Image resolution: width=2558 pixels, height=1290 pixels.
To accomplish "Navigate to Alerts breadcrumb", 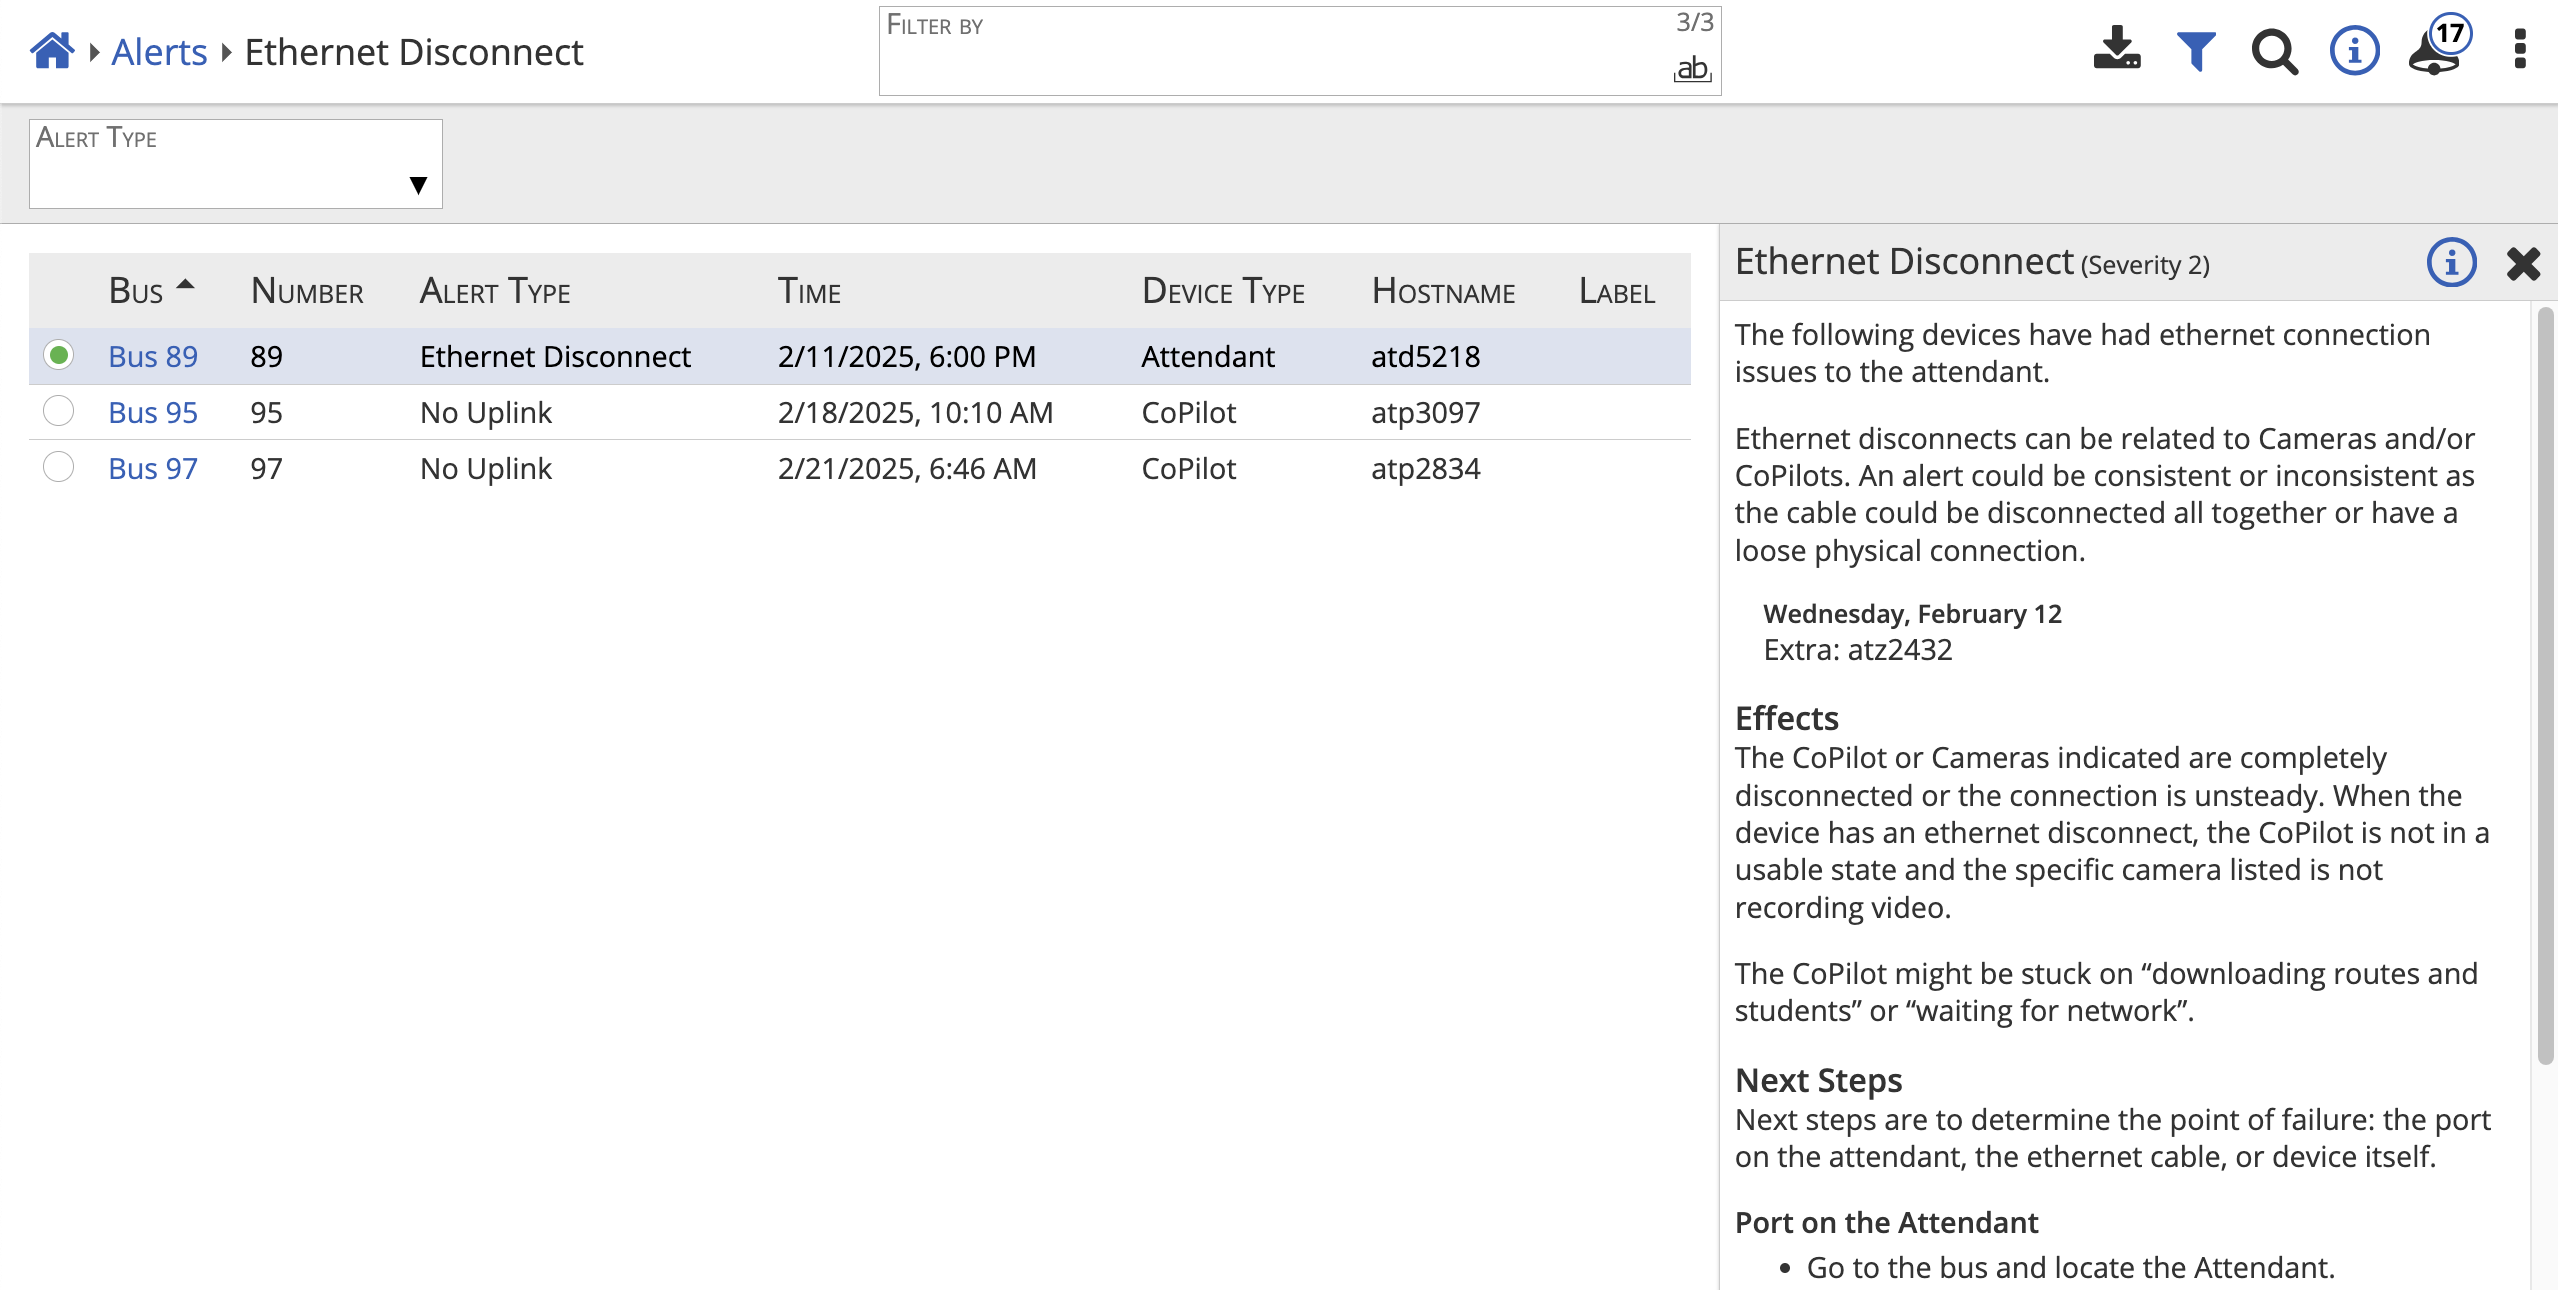I will [x=159, y=52].
